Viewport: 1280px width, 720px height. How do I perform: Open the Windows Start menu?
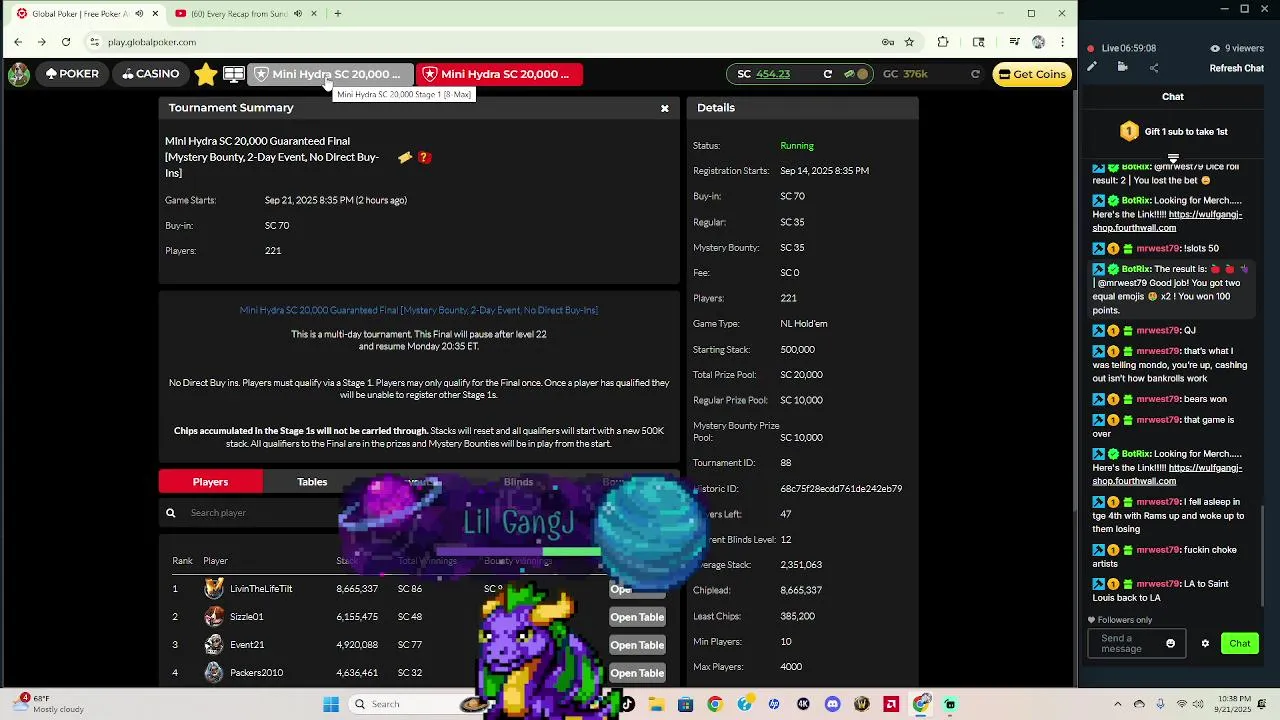(331, 704)
